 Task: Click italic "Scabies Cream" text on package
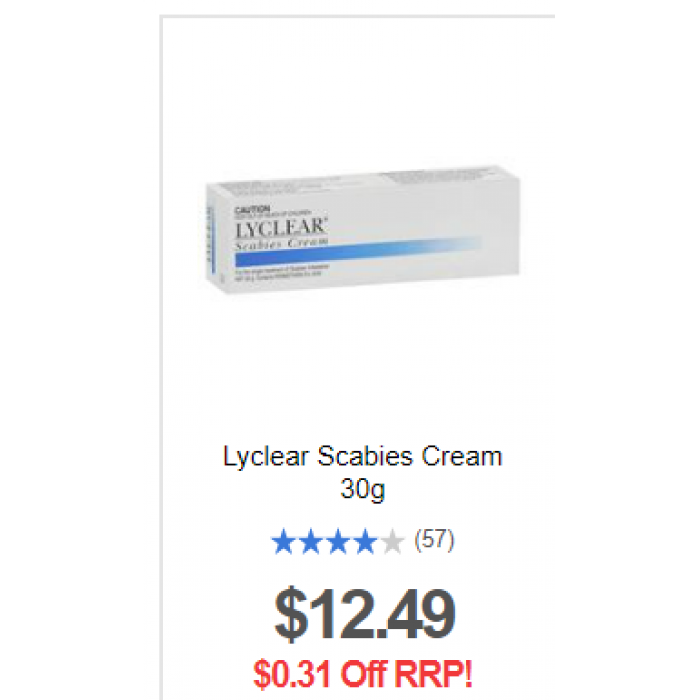282,244
